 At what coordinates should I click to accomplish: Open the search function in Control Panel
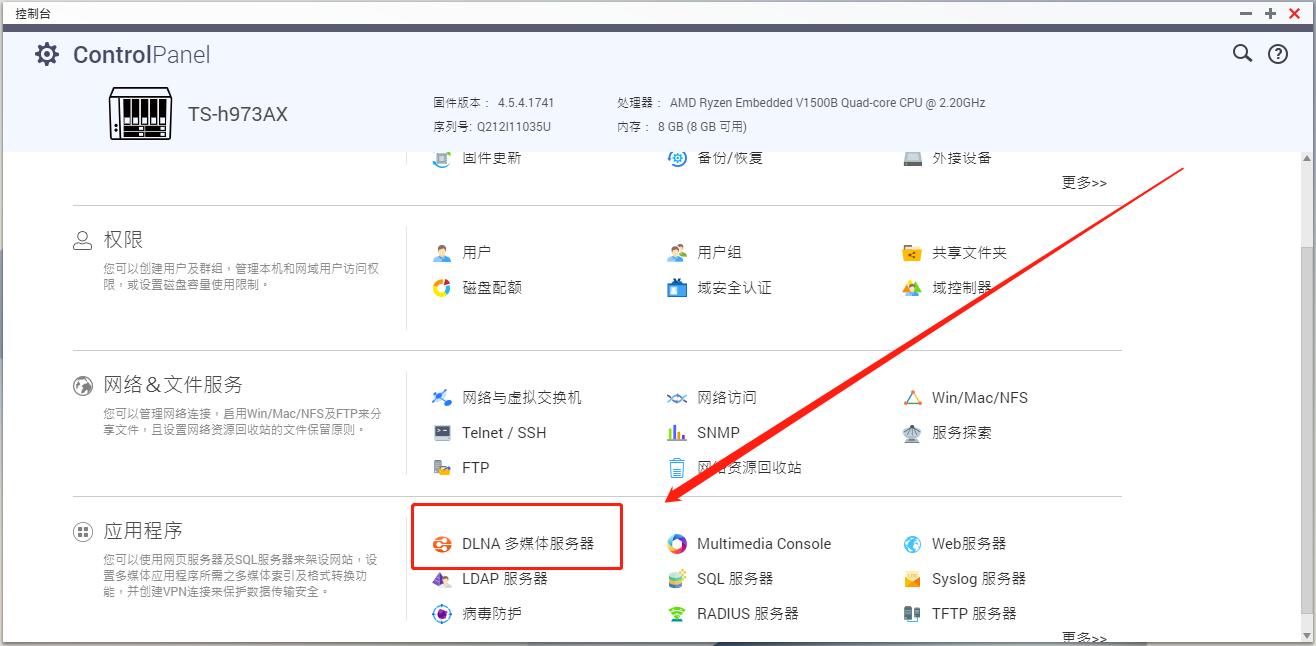(1241, 54)
